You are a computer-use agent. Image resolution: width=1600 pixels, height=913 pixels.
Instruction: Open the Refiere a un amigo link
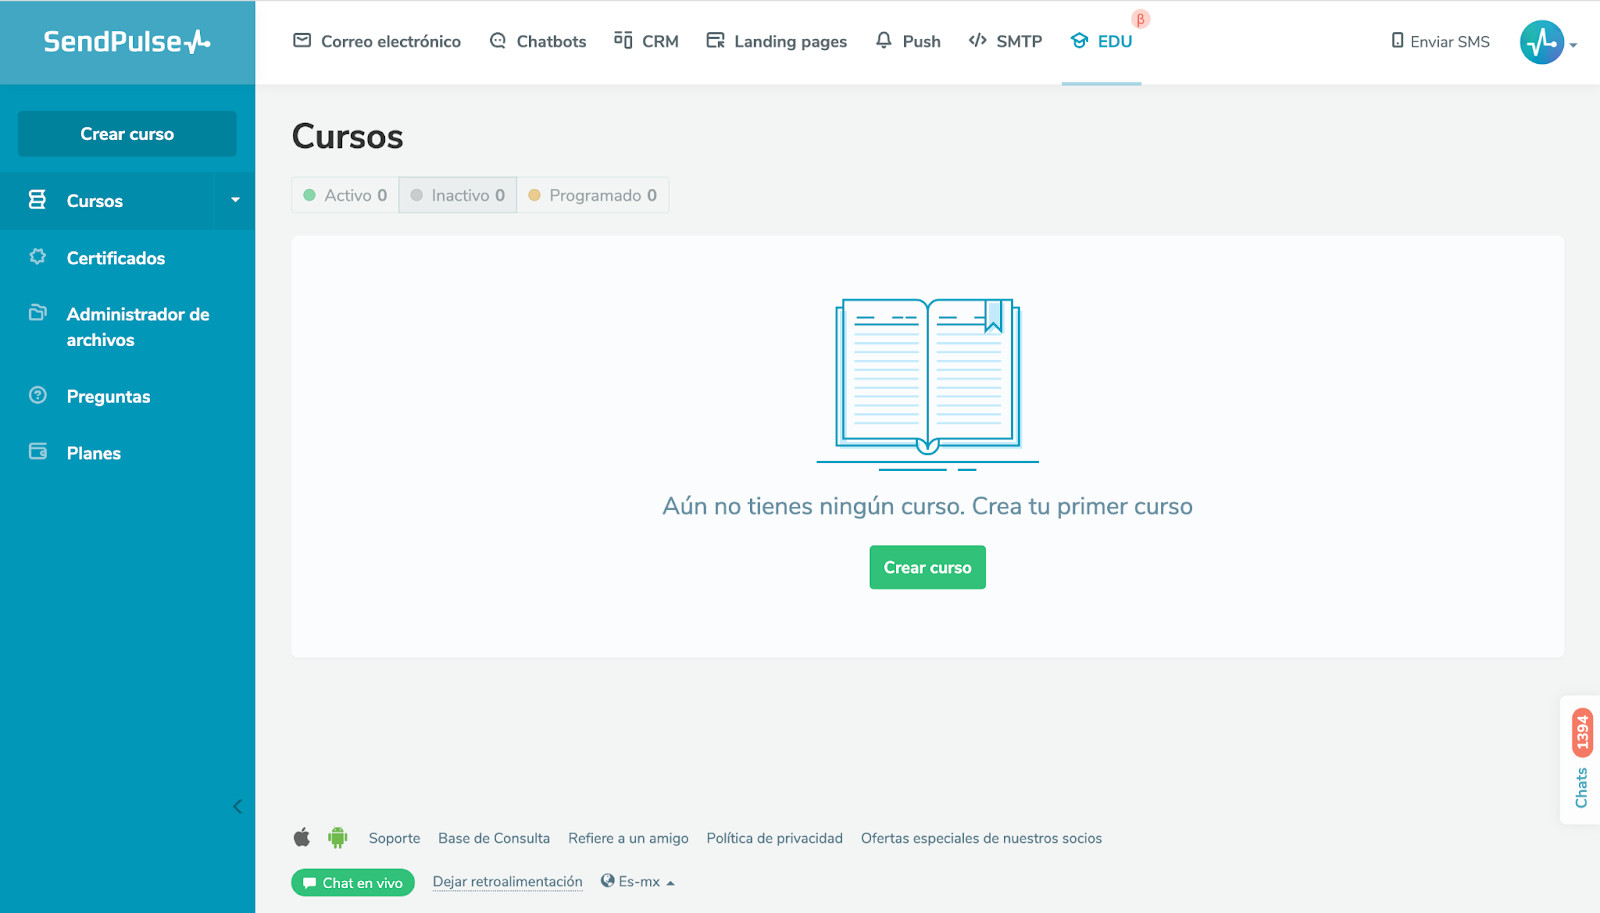click(628, 837)
